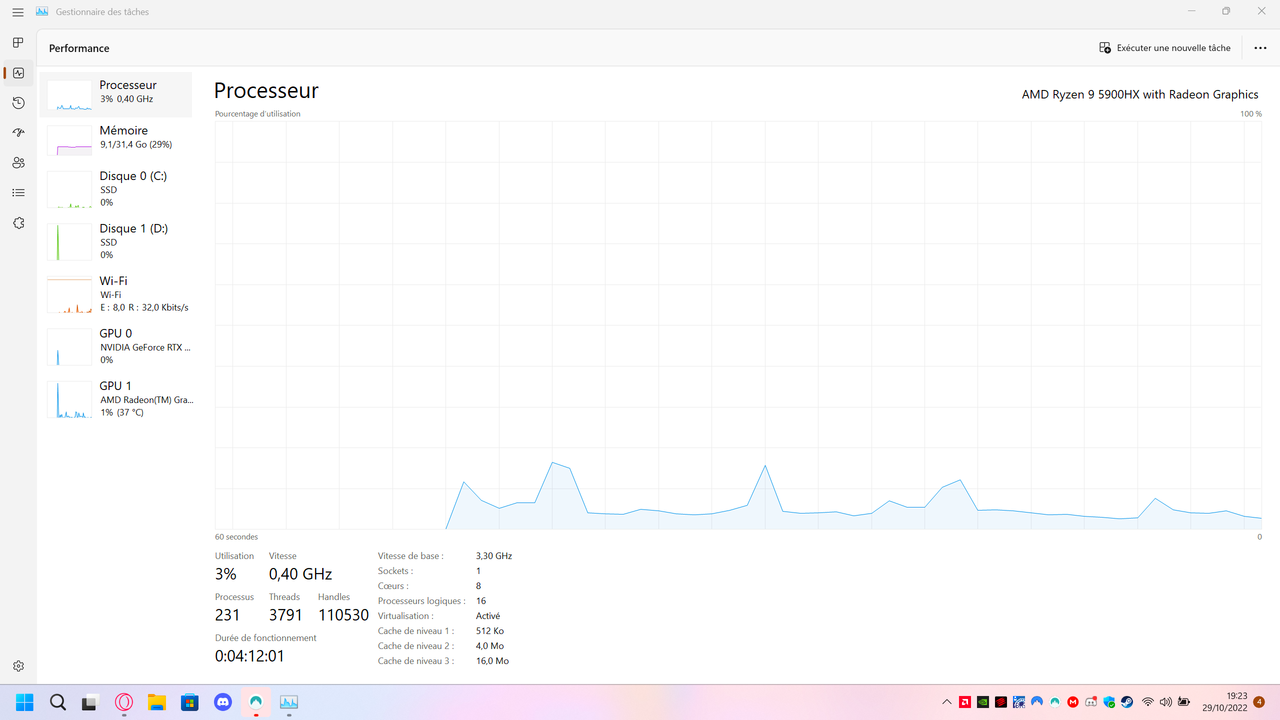
Task: Select GPU 1 AMD Radeon entry
Action: pyautogui.click(x=116, y=398)
